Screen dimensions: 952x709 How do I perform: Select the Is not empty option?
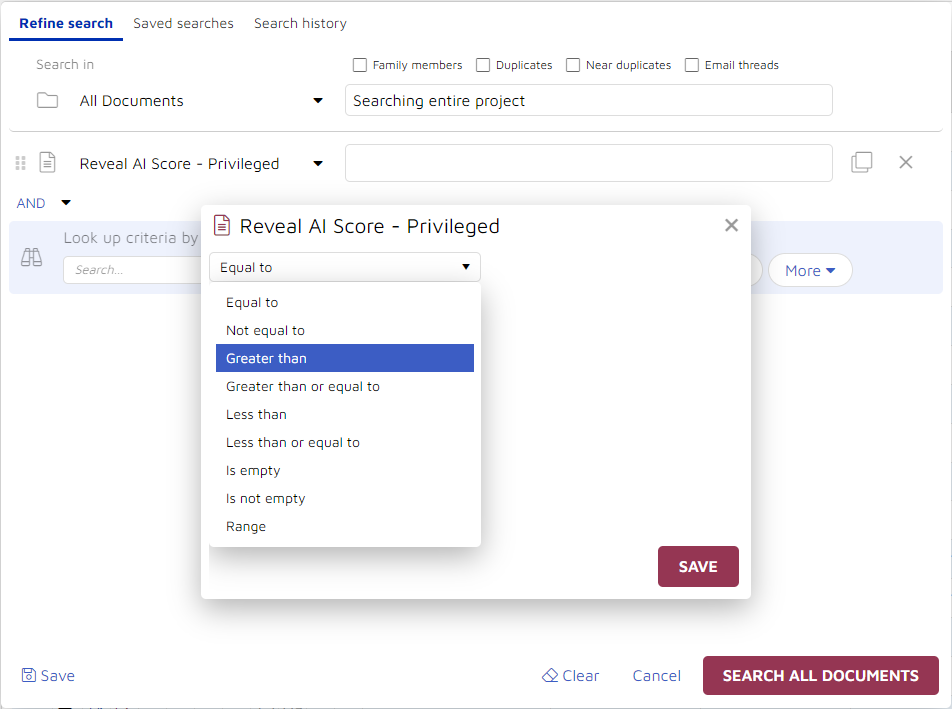(345, 498)
